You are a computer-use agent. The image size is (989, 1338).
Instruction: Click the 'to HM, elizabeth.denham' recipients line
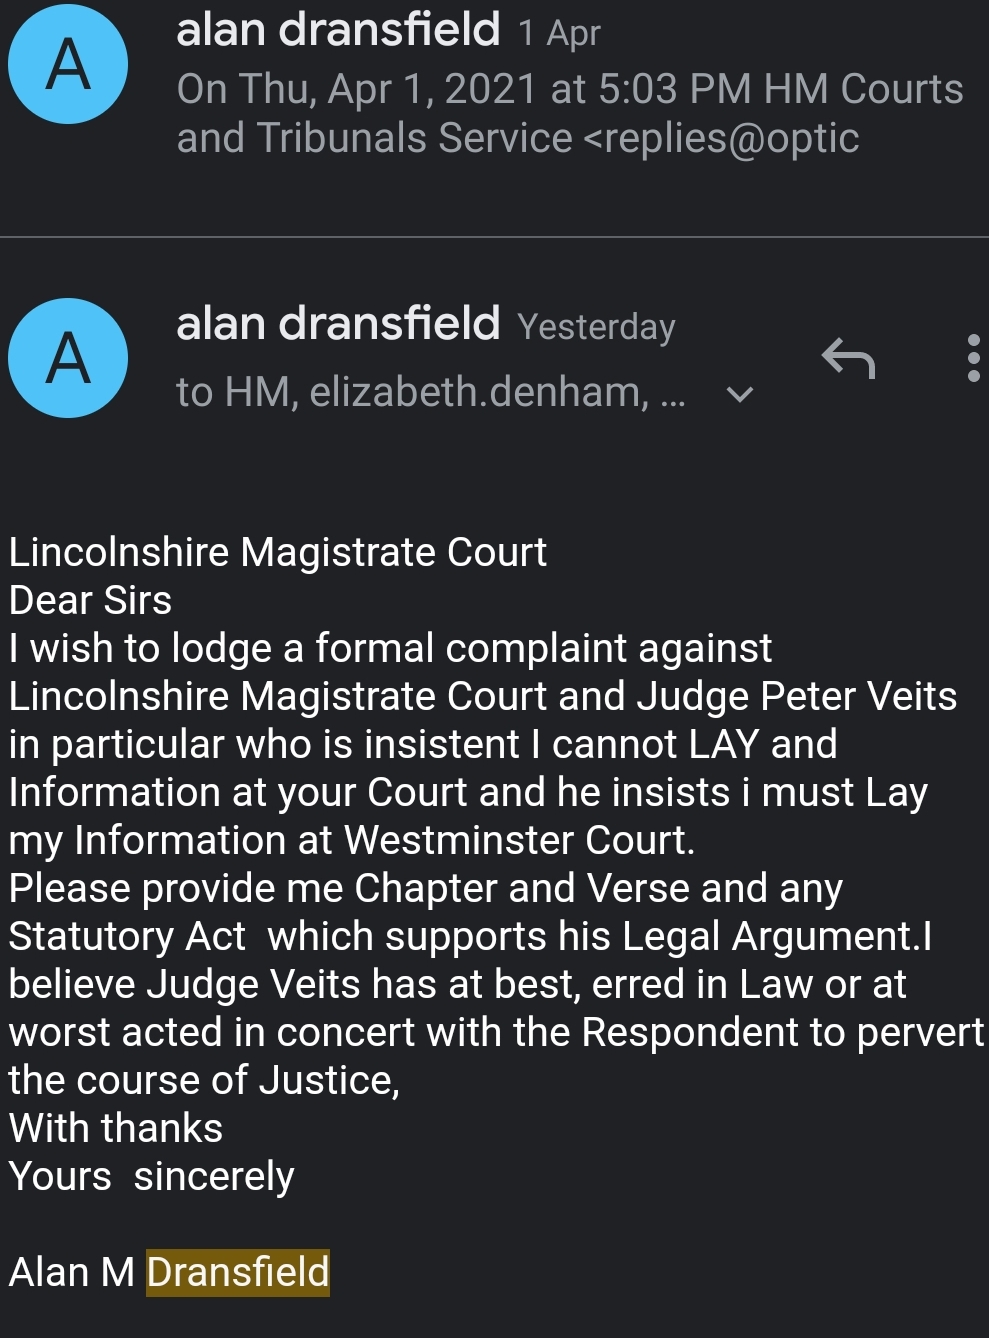[430, 392]
